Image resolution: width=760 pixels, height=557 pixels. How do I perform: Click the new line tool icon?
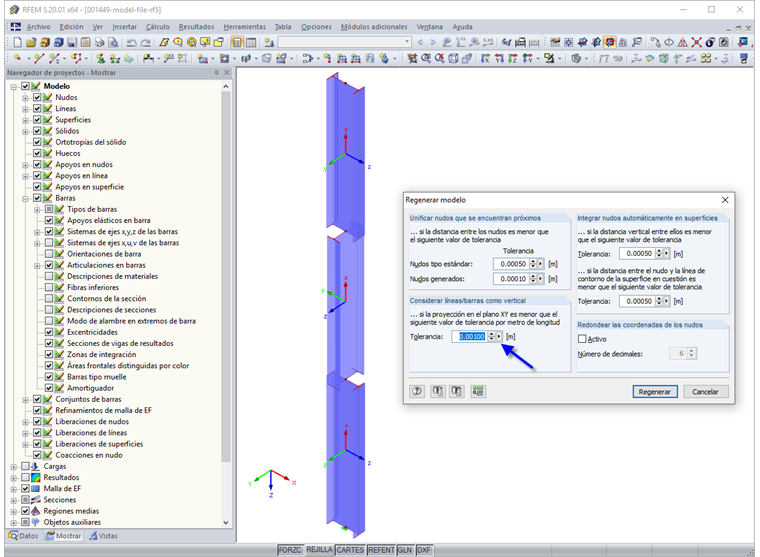click(x=39, y=58)
